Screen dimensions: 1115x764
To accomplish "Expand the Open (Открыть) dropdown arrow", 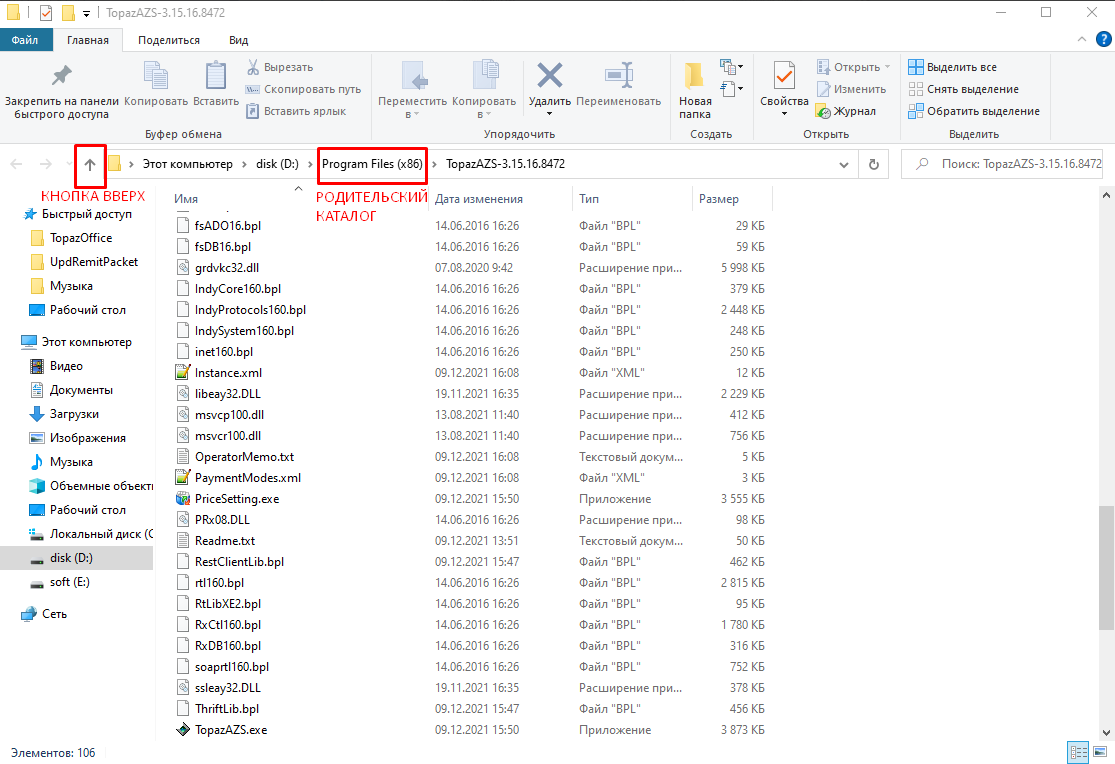I will (x=887, y=67).
